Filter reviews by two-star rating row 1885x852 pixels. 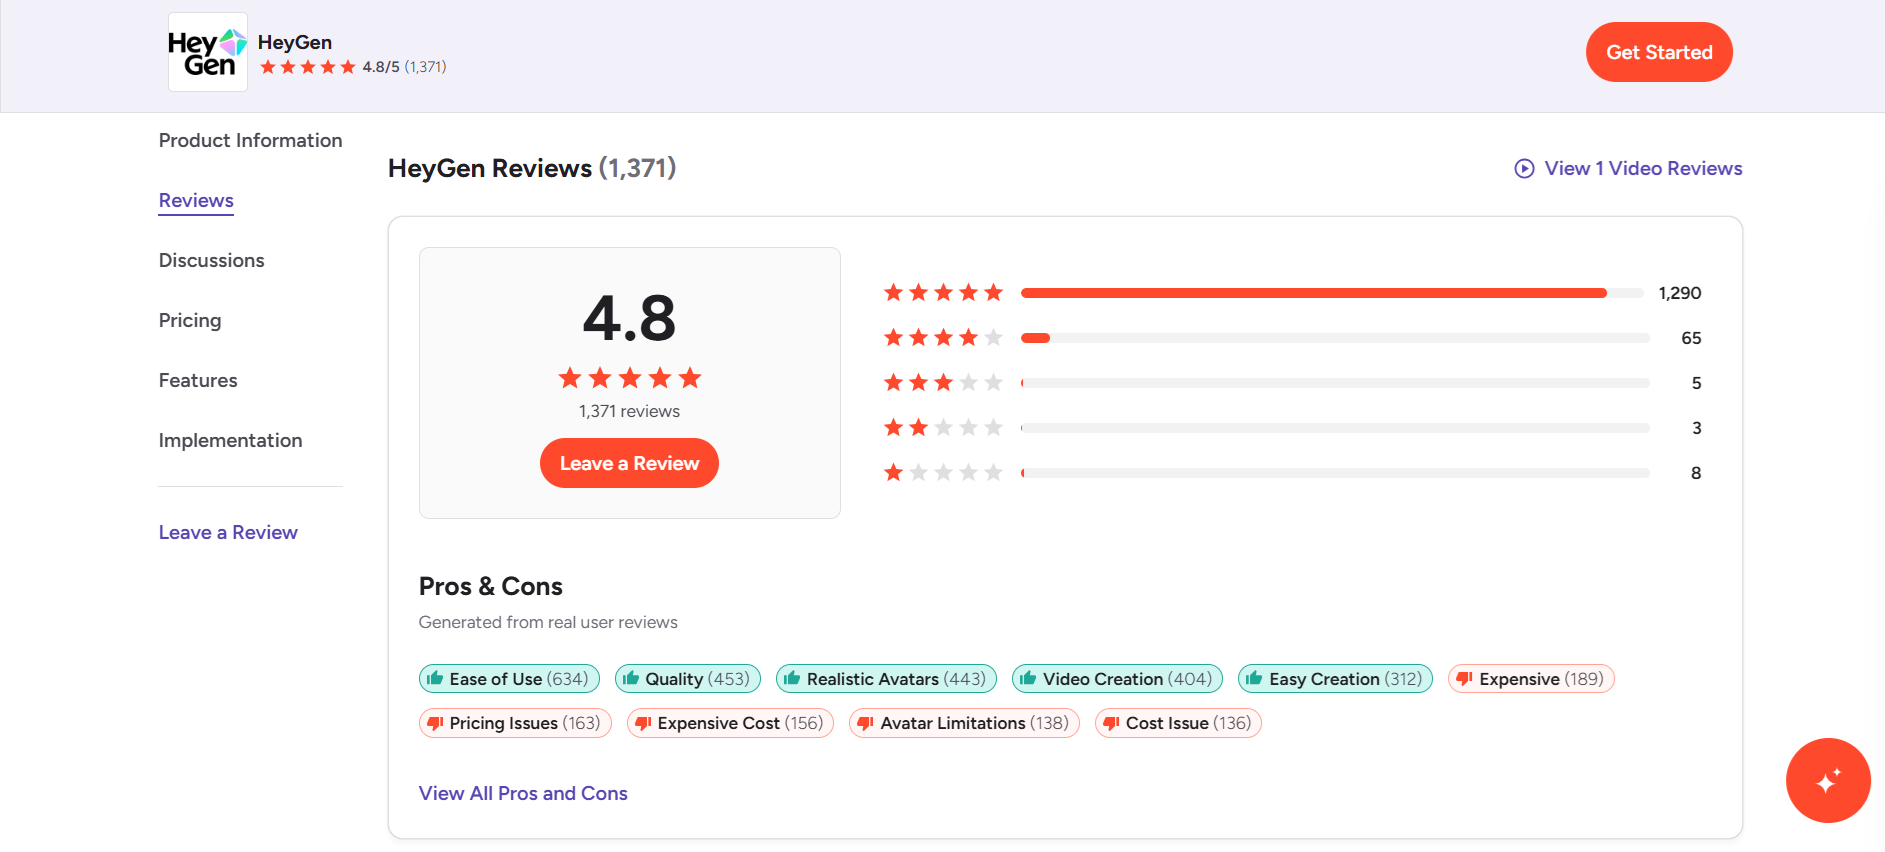1292,428
